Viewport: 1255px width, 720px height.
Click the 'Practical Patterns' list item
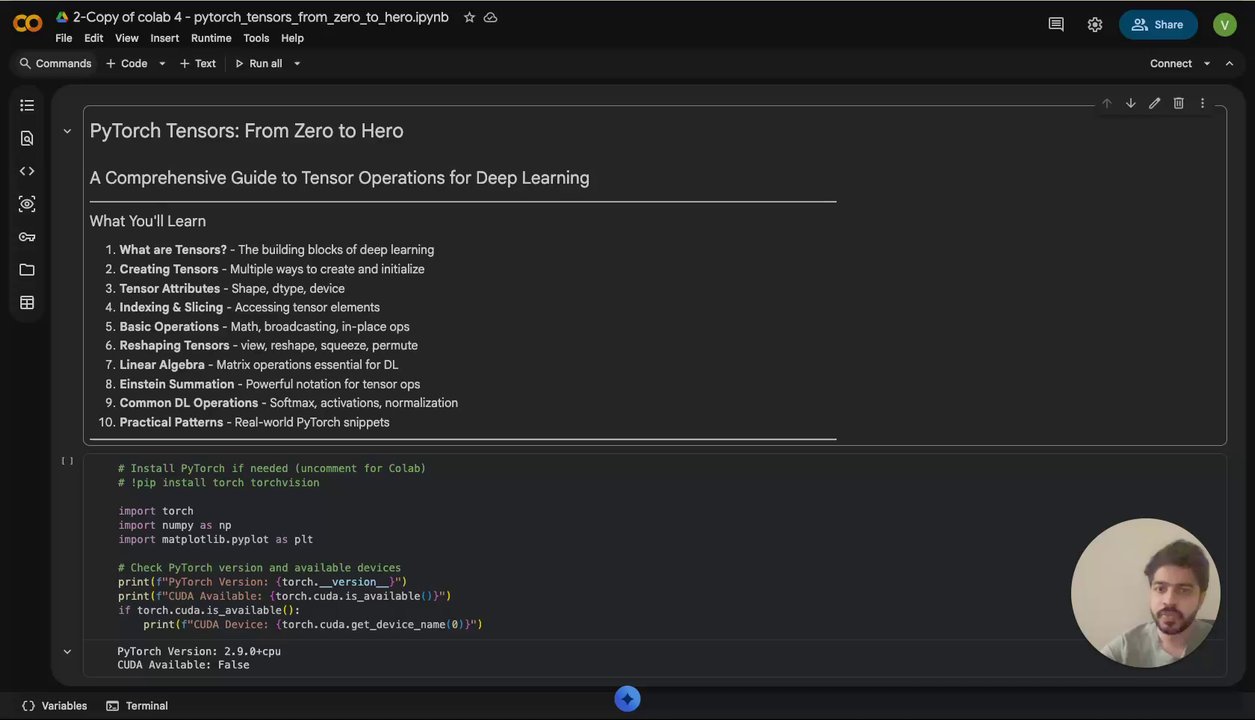254,422
